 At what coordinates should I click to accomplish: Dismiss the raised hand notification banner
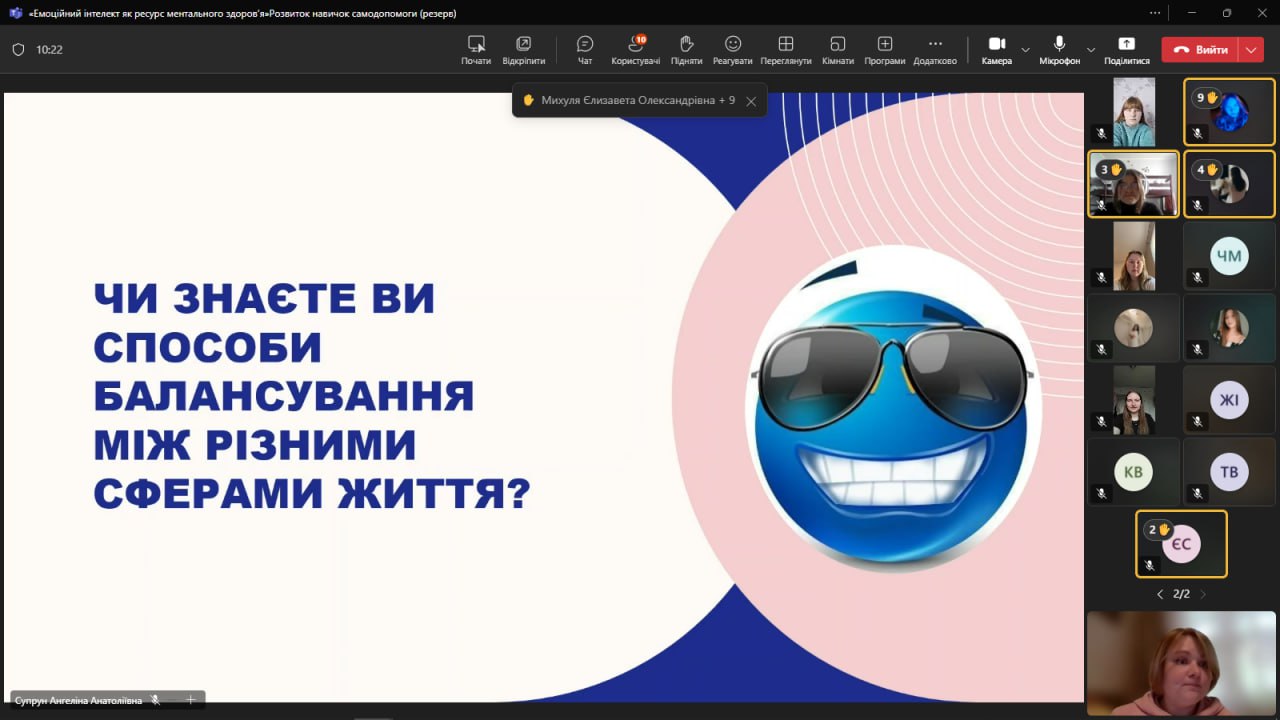click(x=751, y=101)
